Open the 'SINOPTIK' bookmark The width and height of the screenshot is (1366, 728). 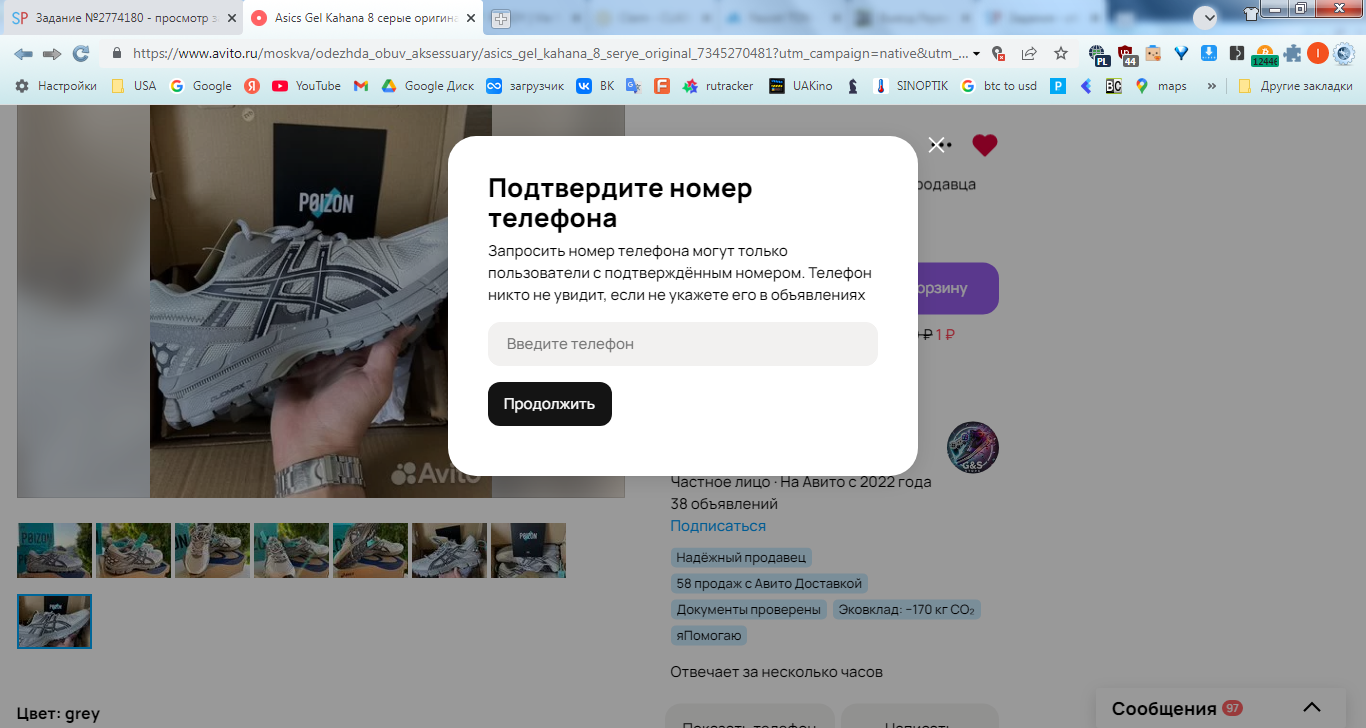click(x=910, y=86)
